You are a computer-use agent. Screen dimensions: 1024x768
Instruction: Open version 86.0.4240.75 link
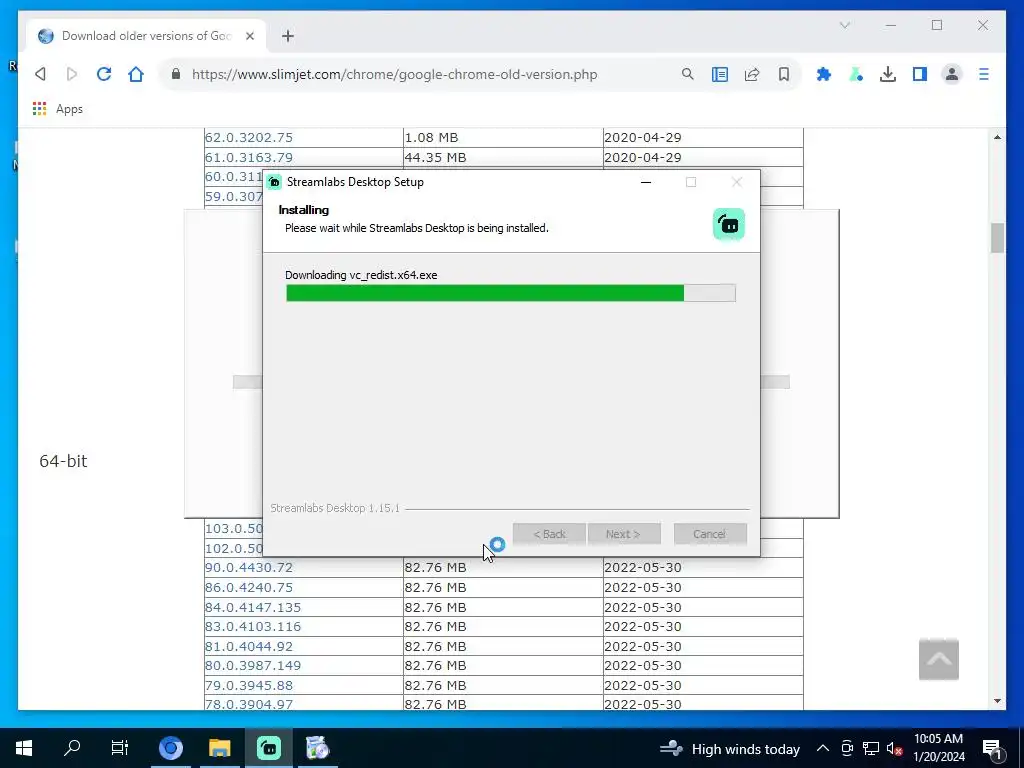pos(249,587)
